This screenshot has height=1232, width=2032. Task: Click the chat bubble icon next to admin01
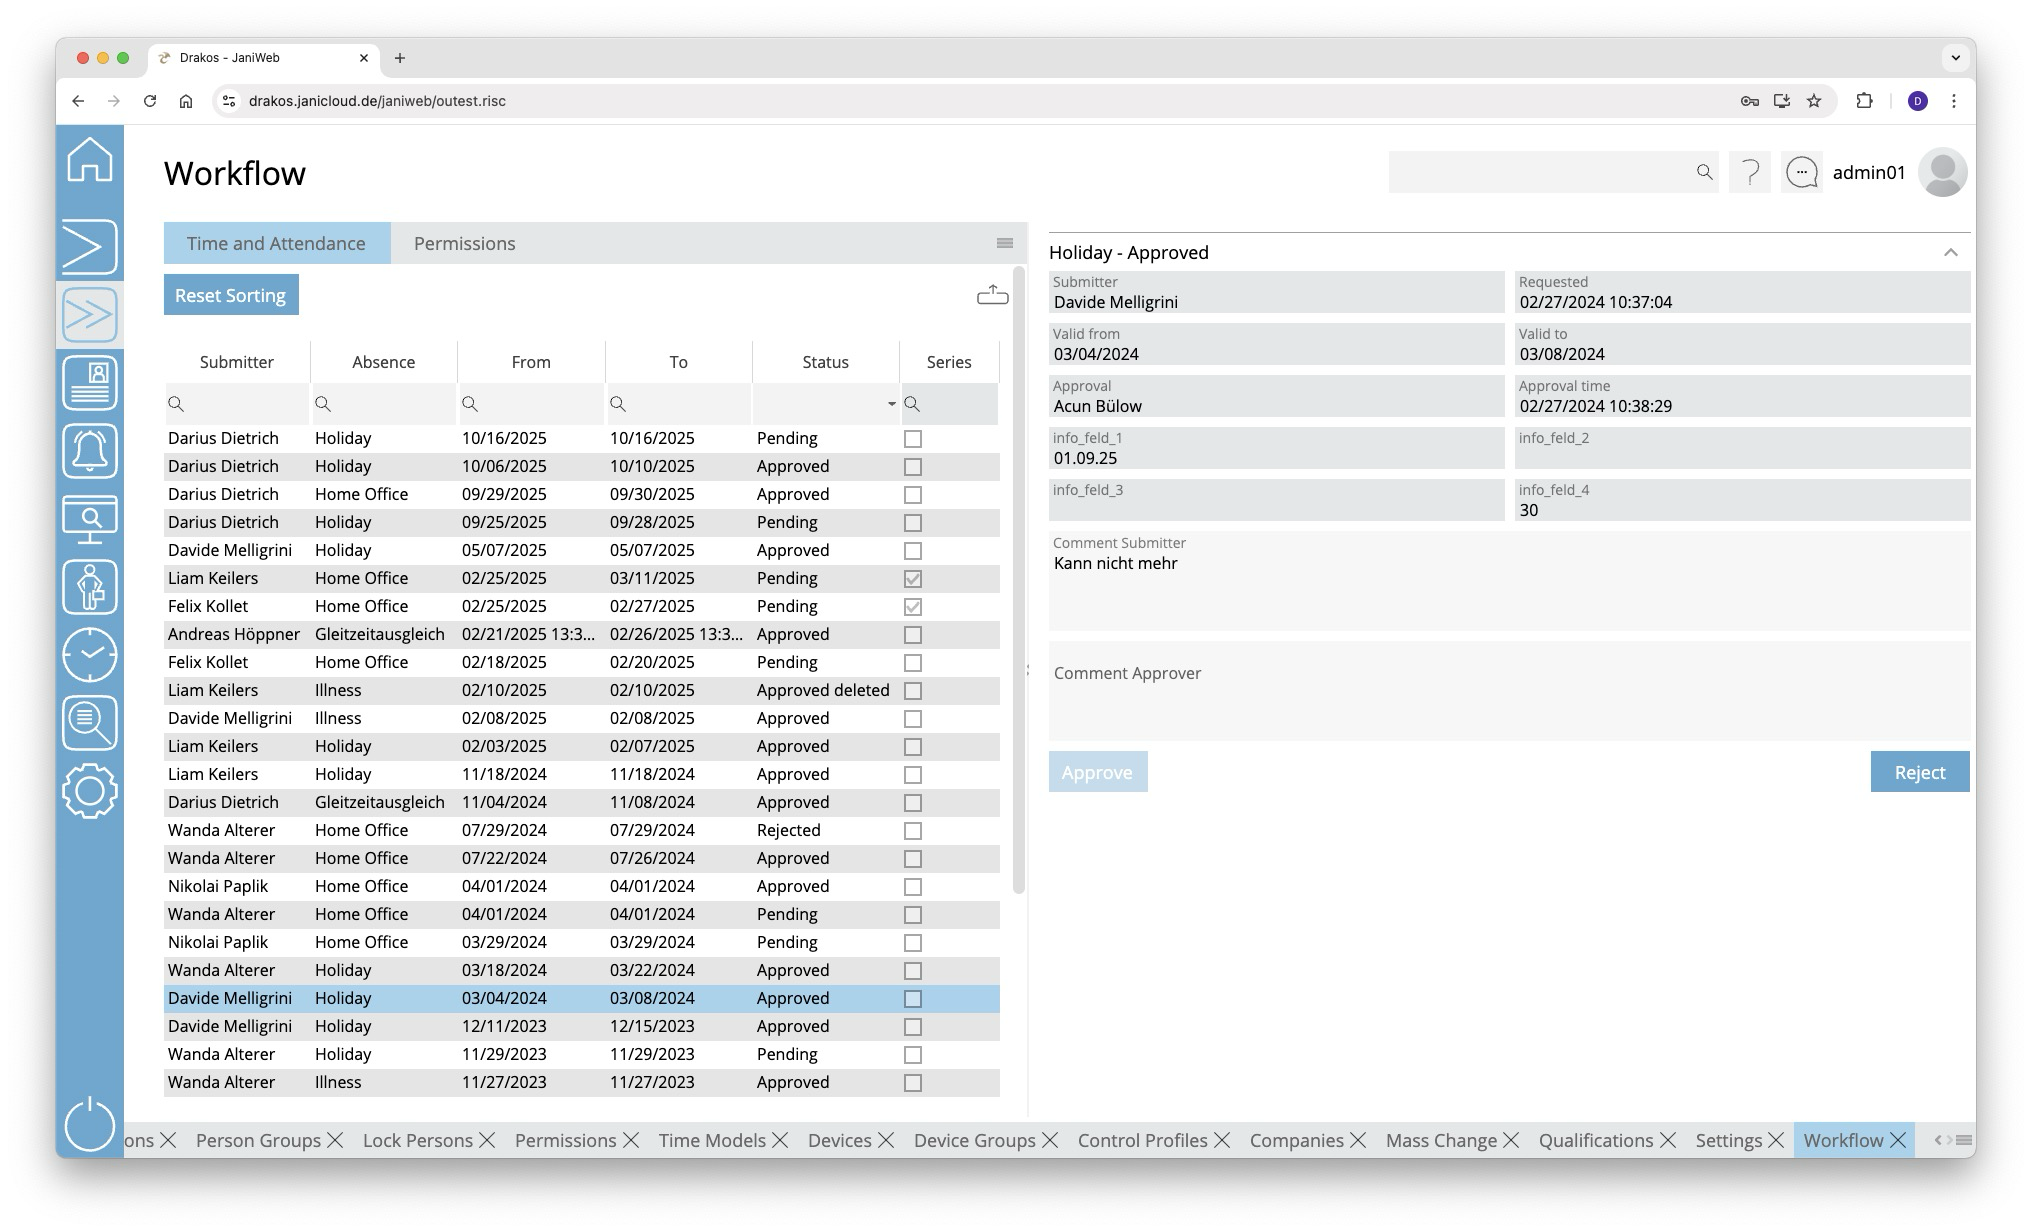[1801, 173]
